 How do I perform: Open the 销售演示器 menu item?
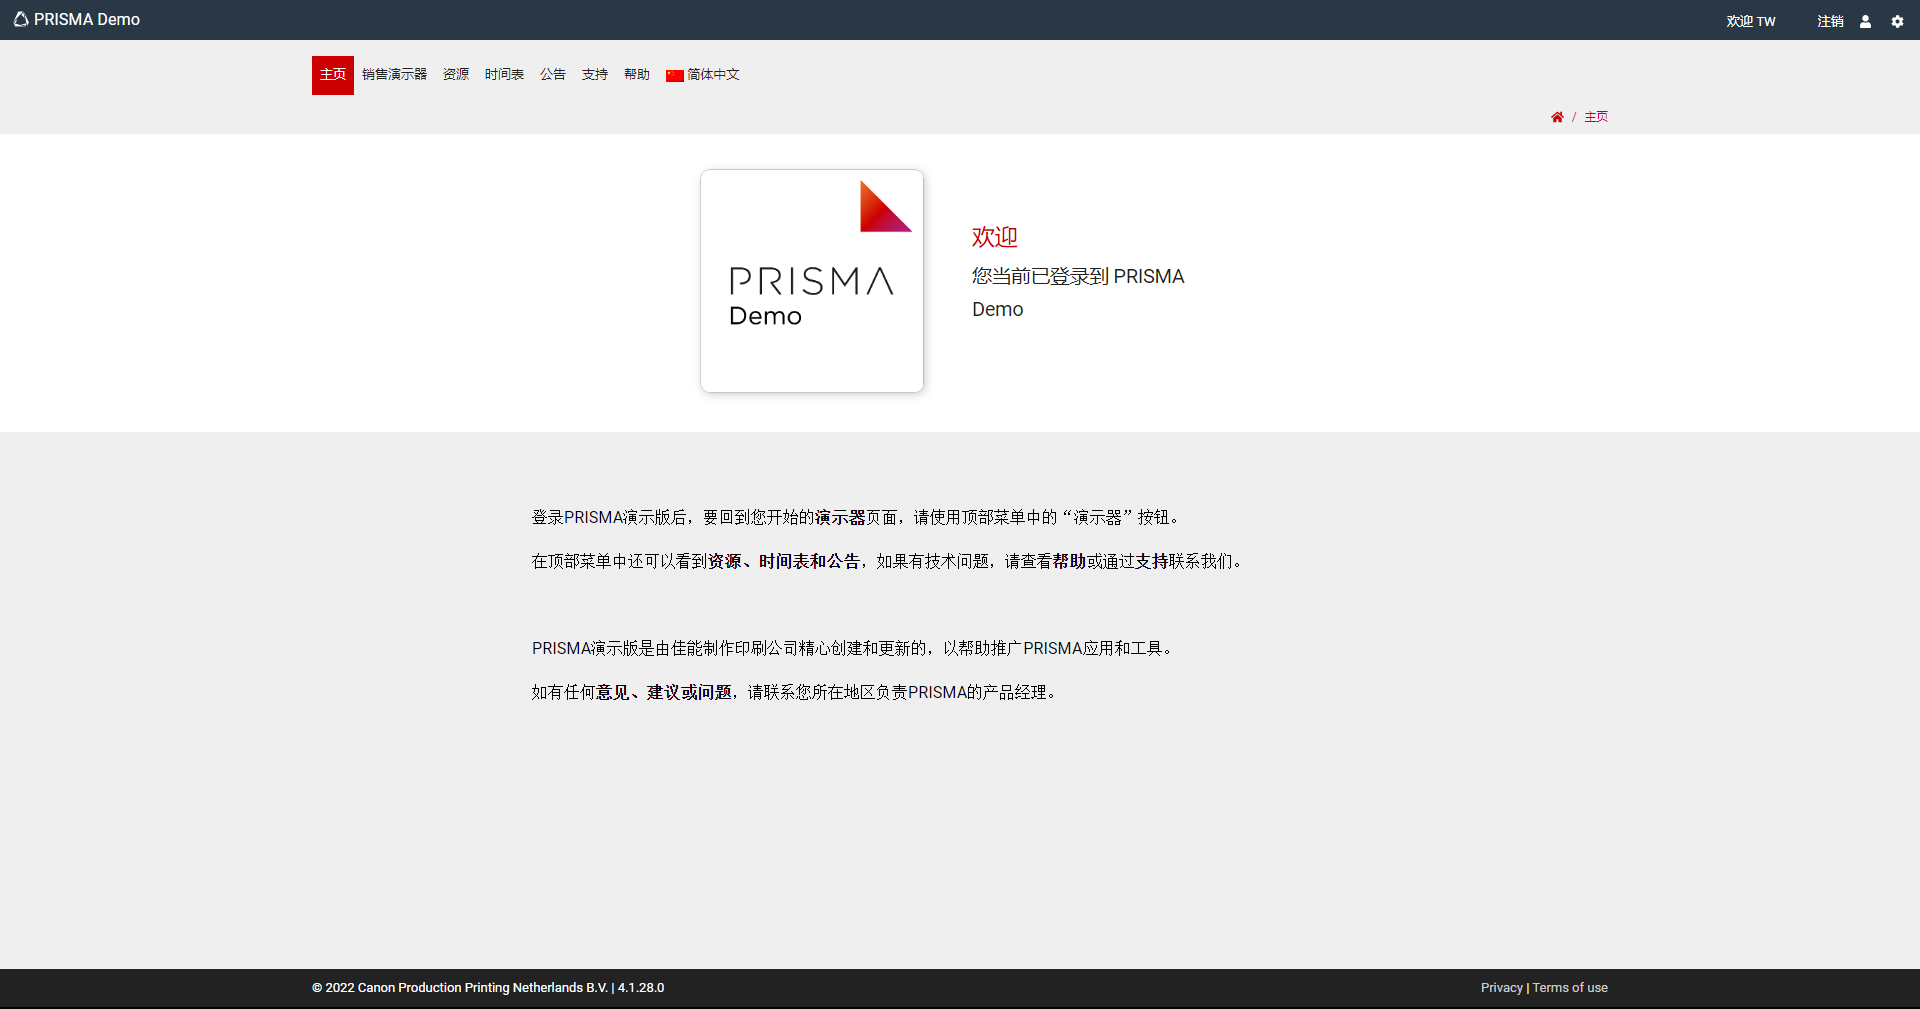[x=394, y=75]
